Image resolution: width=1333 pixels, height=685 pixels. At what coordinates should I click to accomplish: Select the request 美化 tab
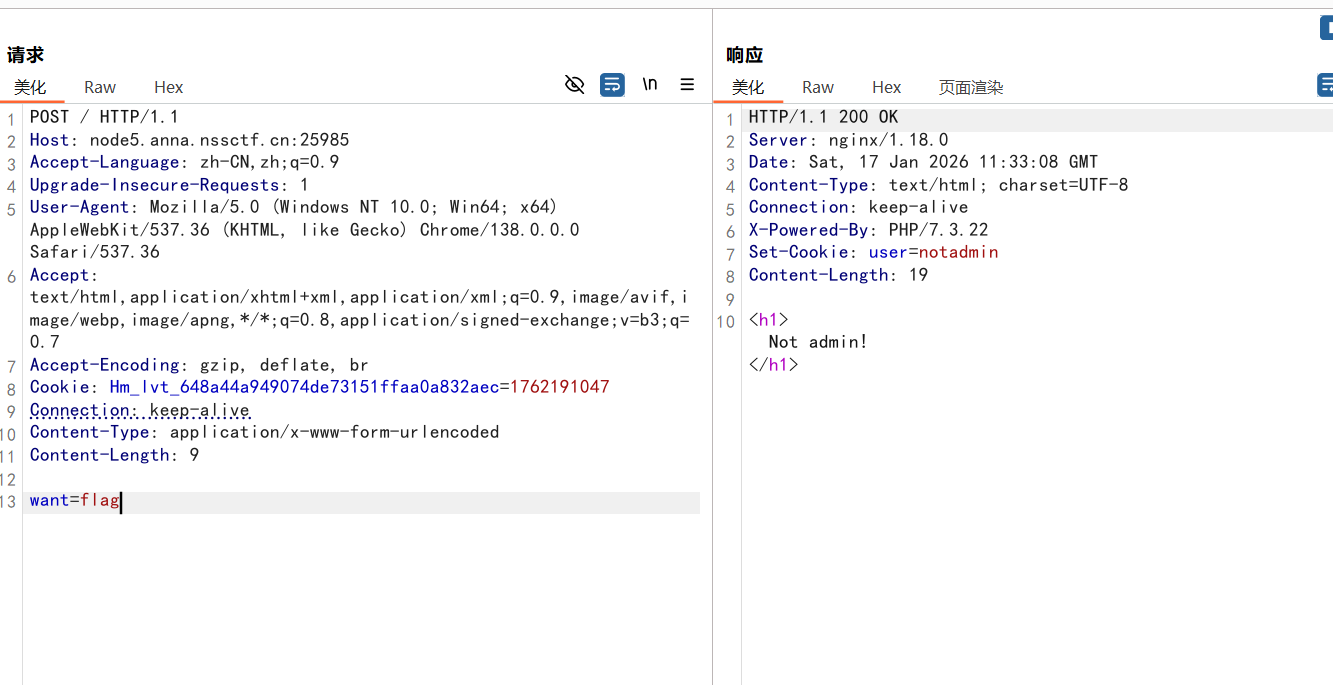[x=30, y=87]
